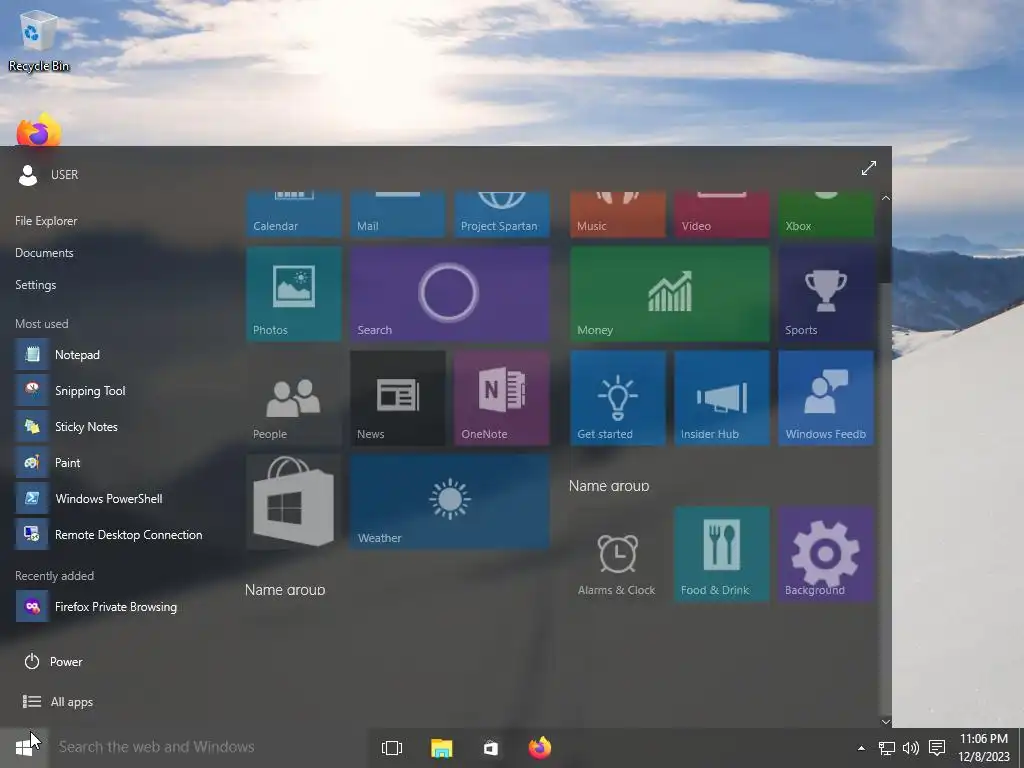Click the tile area scrollbar down arrow
The height and width of the screenshot is (768, 1024).
tap(886, 722)
